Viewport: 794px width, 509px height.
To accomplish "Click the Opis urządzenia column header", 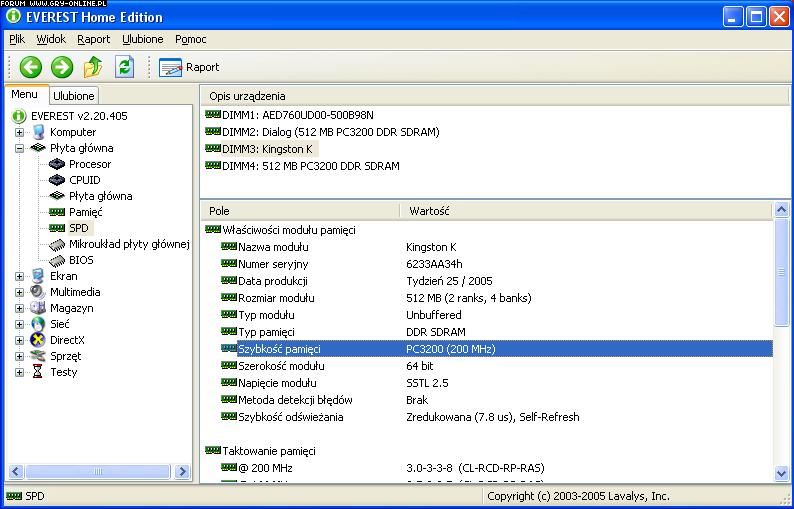I will coord(495,96).
